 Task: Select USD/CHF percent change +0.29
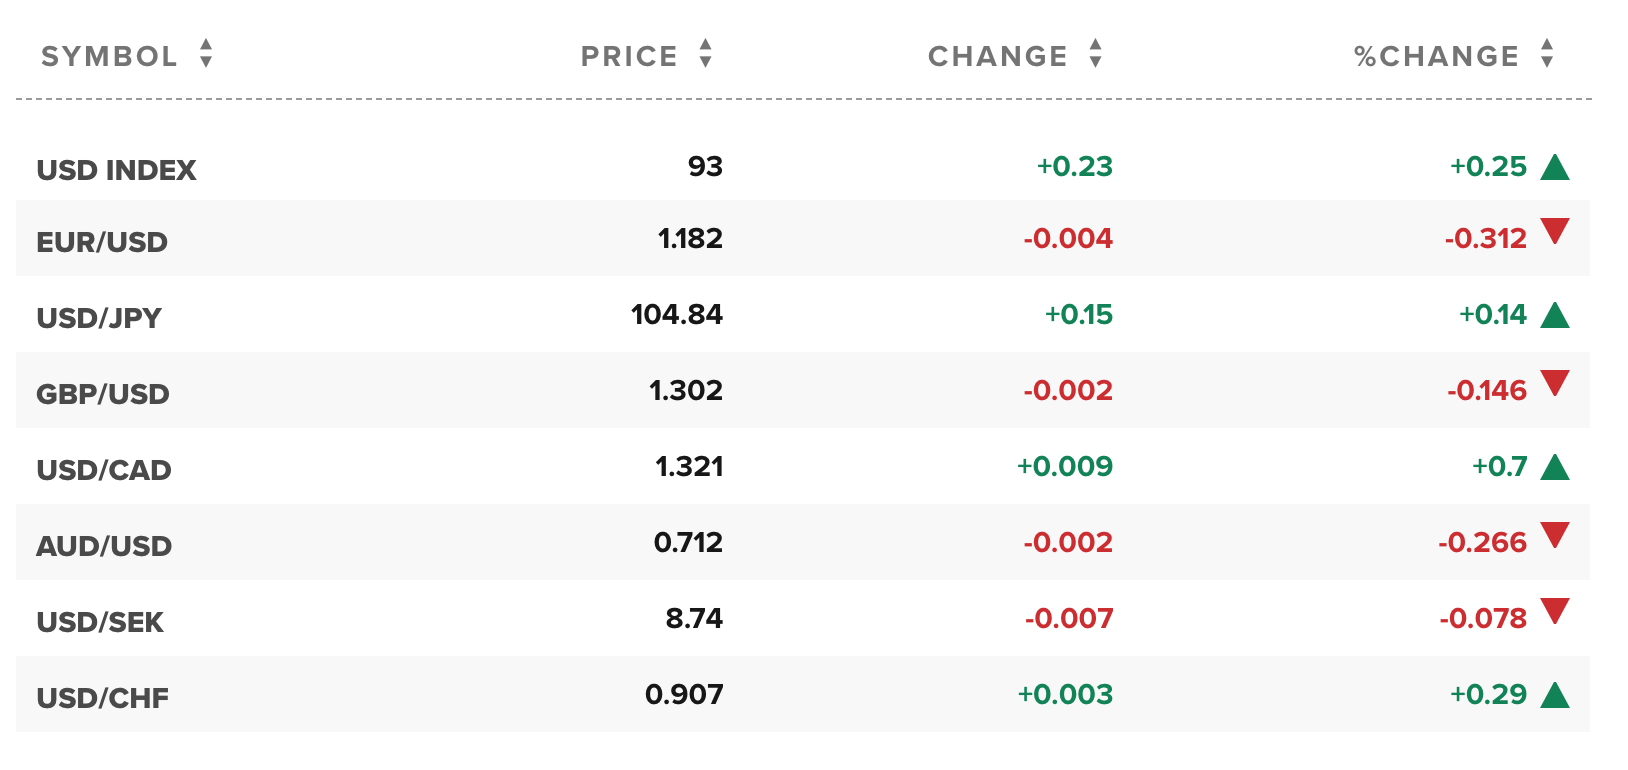pos(1489,694)
